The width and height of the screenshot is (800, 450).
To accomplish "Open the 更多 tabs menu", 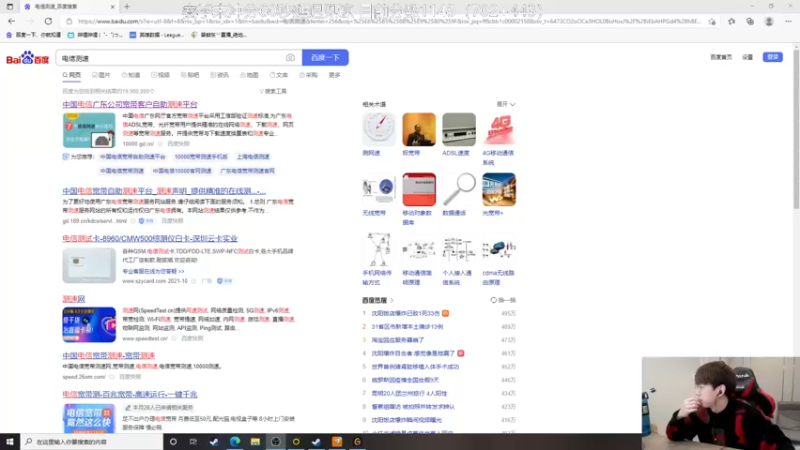I will click(334, 75).
